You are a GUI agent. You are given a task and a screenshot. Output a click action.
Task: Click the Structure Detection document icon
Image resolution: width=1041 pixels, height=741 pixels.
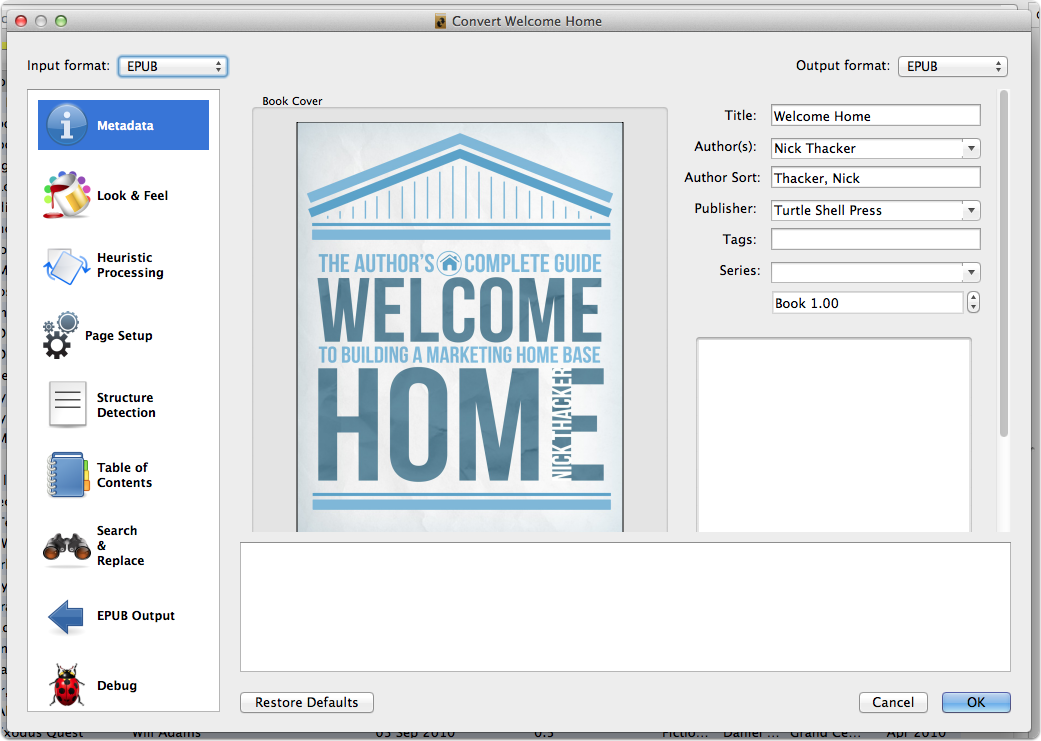tap(67, 404)
